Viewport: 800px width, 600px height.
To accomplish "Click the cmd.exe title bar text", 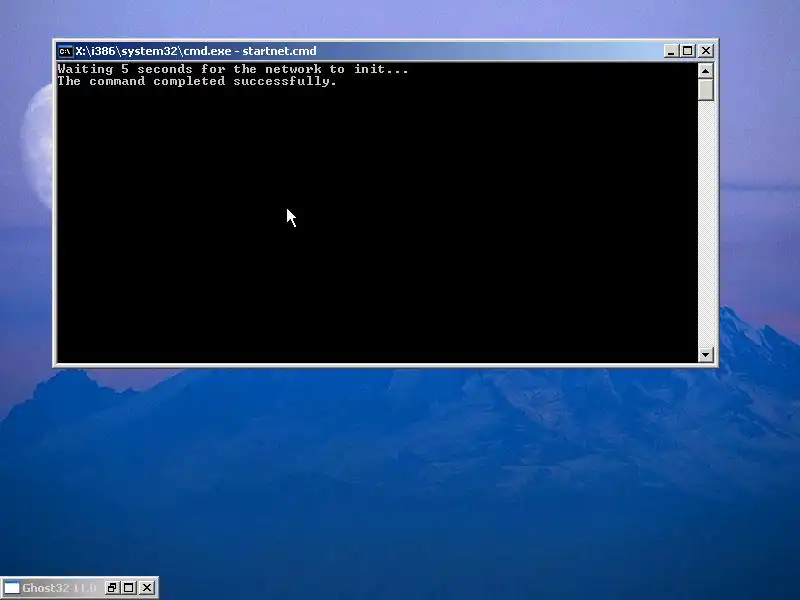I will (x=196, y=51).
